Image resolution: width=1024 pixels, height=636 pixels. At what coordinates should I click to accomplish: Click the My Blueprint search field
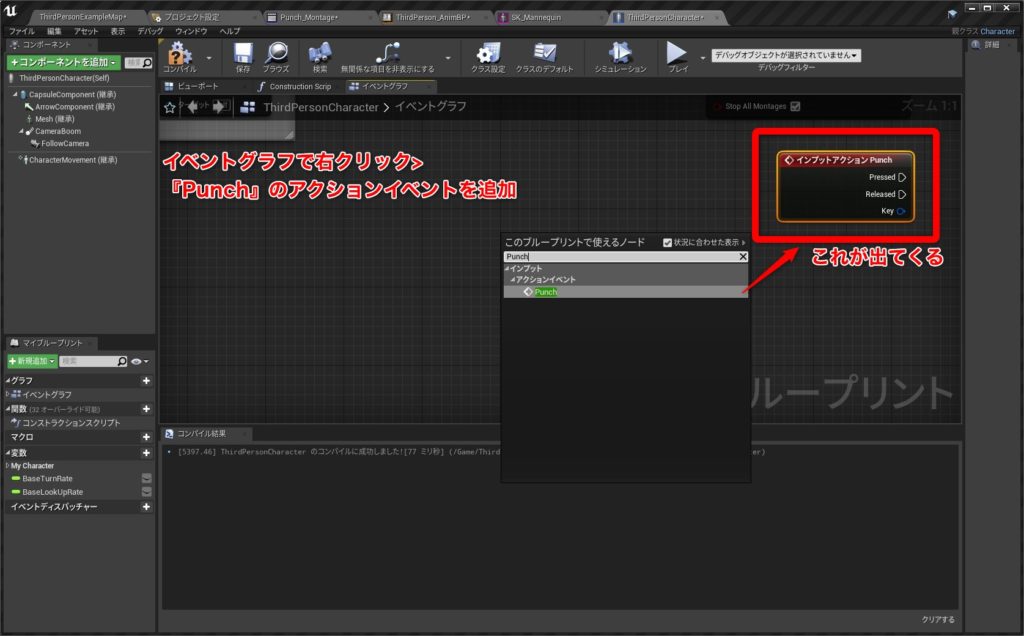click(93, 361)
